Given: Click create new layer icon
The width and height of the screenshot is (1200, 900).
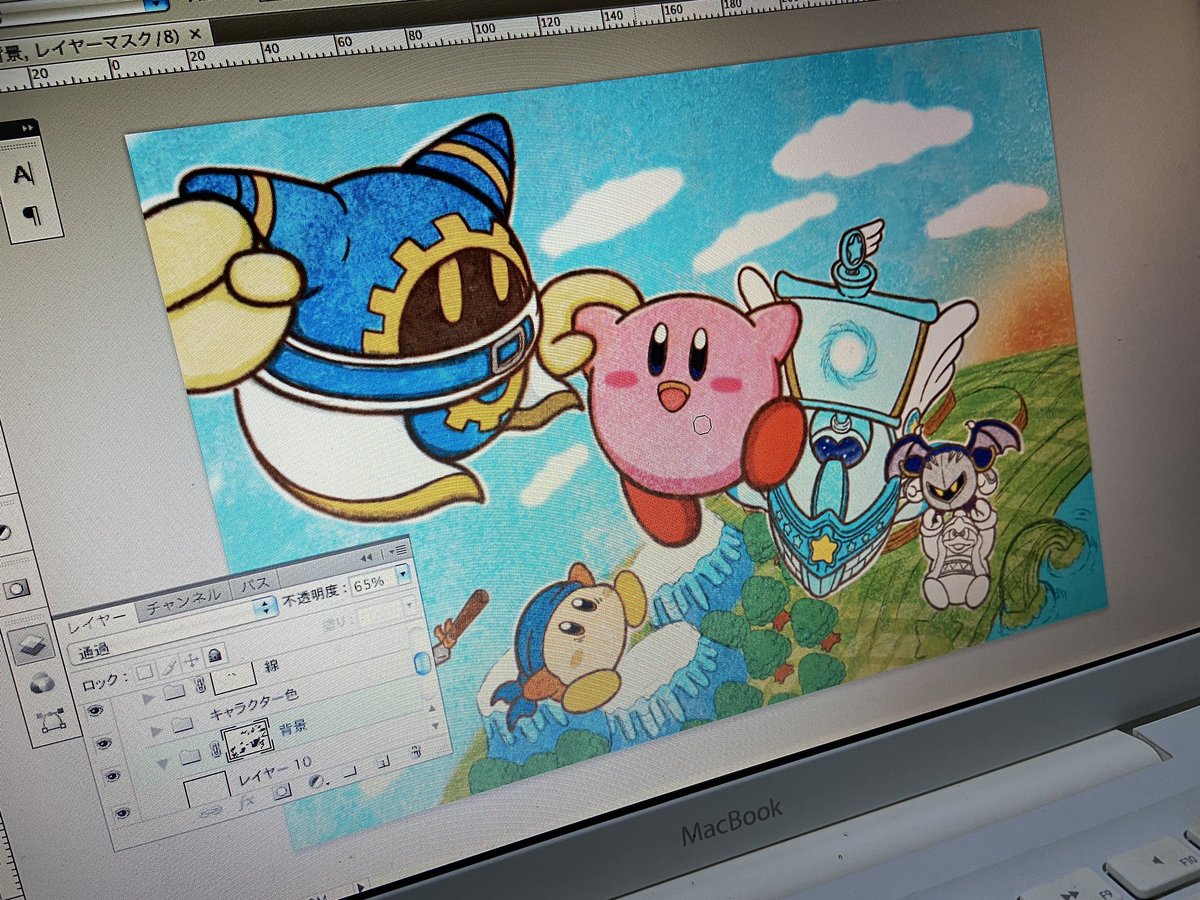Looking at the screenshot, I should tap(383, 763).
